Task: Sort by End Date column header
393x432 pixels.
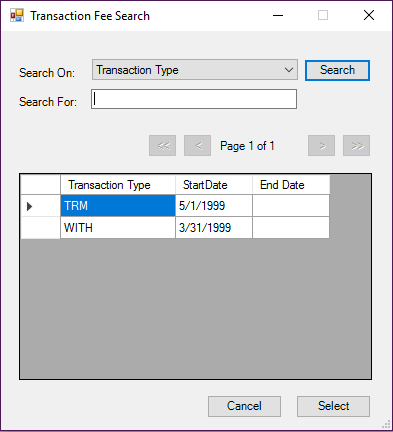Action: (291, 185)
